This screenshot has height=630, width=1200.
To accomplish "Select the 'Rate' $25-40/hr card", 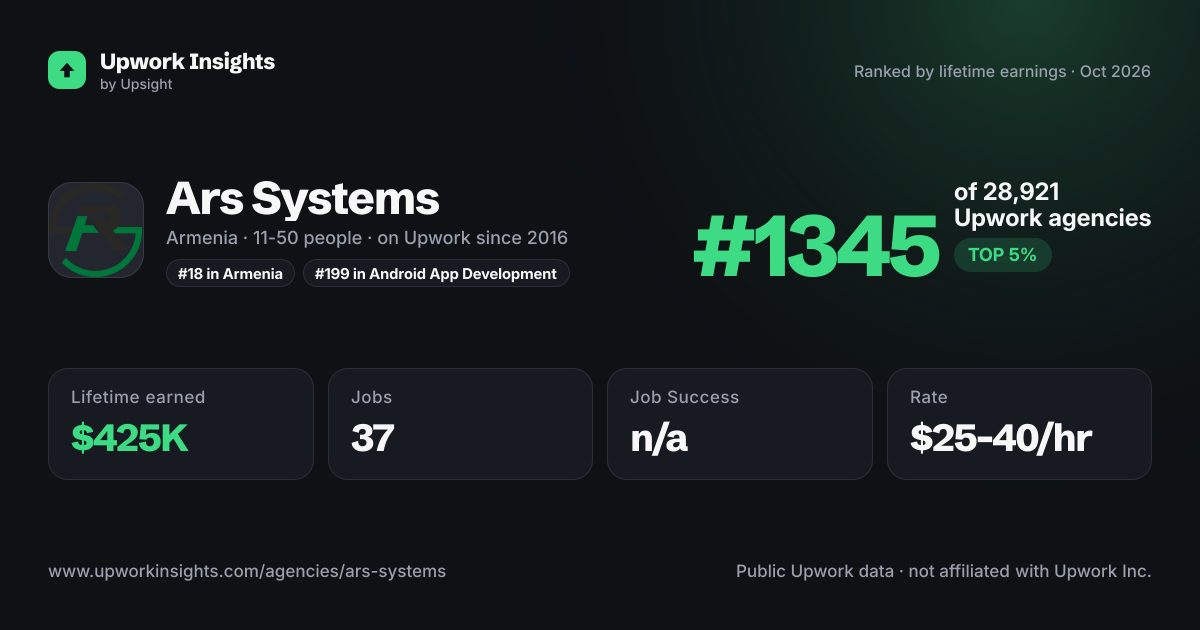I will tap(1019, 424).
